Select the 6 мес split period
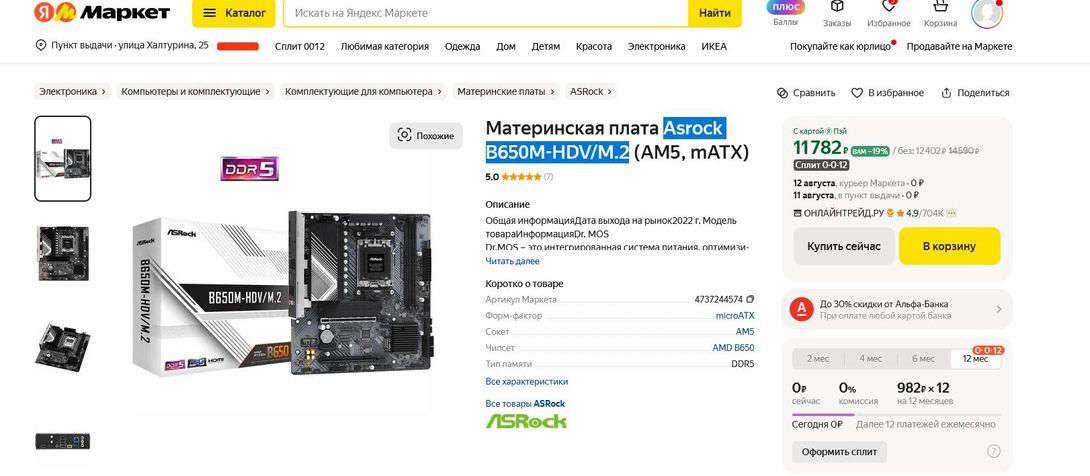The image size is (1090, 476). pyautogui.click(x=923, y=359)
